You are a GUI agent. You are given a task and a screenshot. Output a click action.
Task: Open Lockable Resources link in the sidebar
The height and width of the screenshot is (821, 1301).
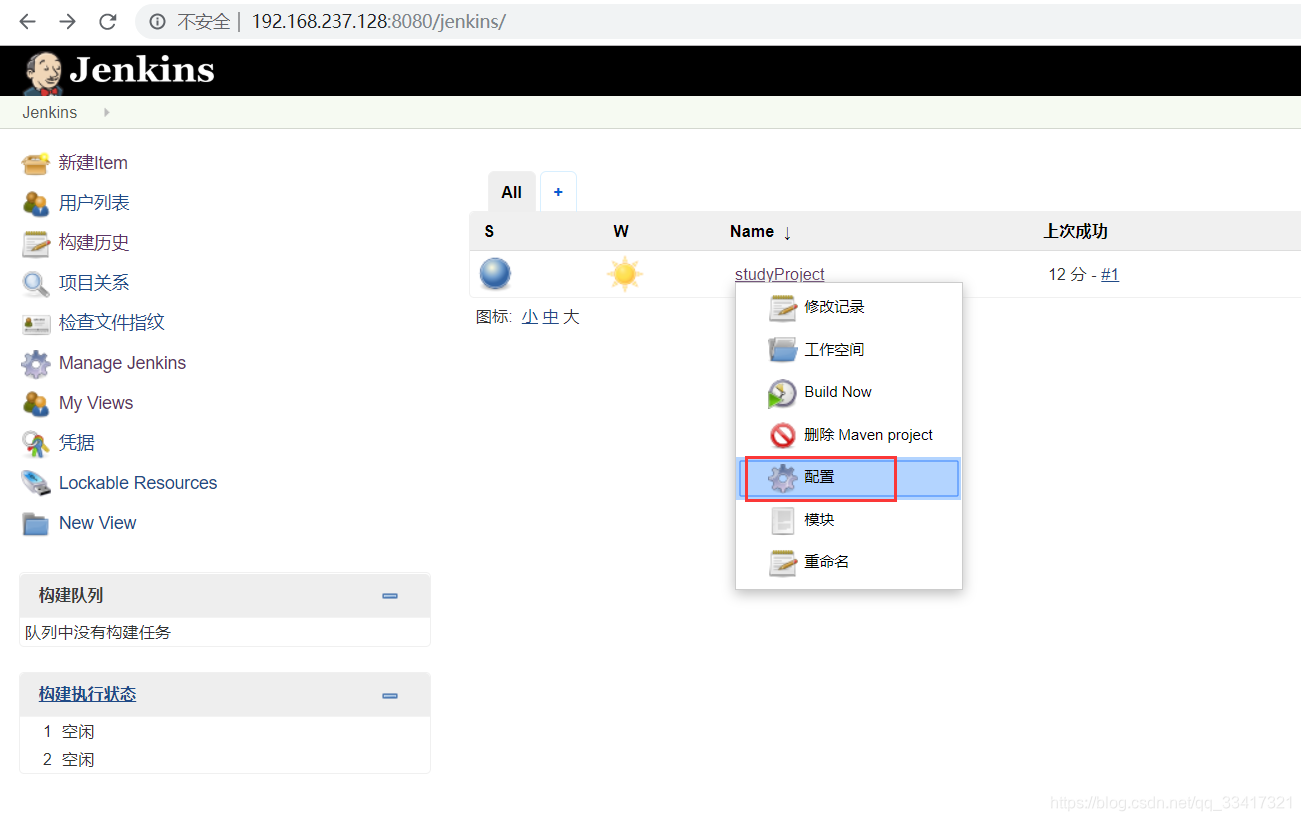coord(138,483)
